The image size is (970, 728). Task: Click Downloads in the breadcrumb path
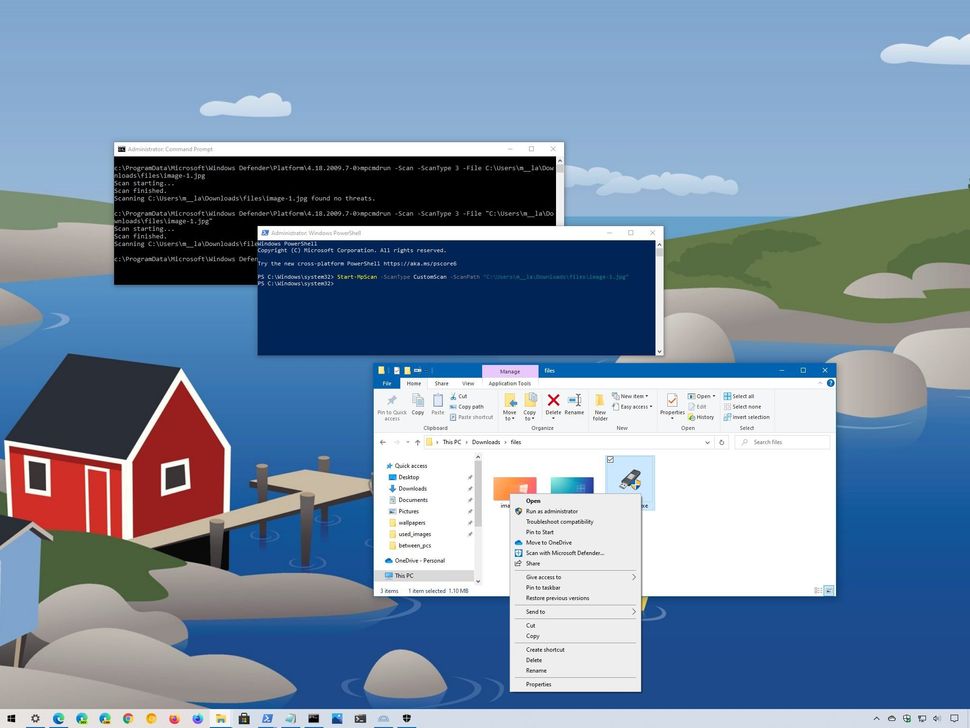(487, 442)
